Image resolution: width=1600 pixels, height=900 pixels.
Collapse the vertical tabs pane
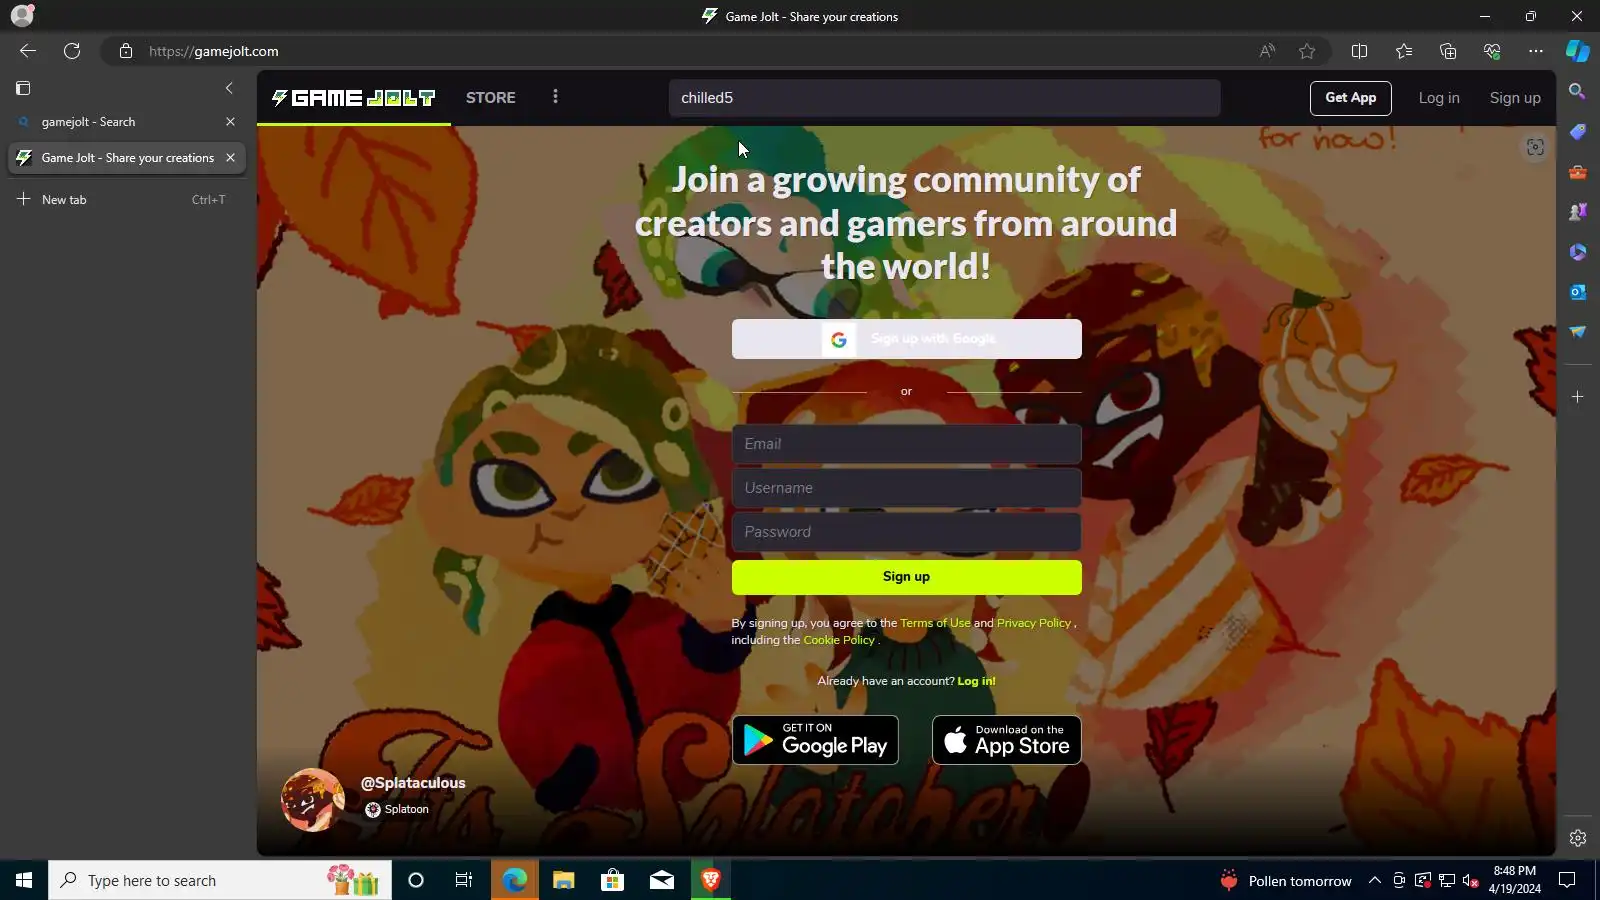229,88
